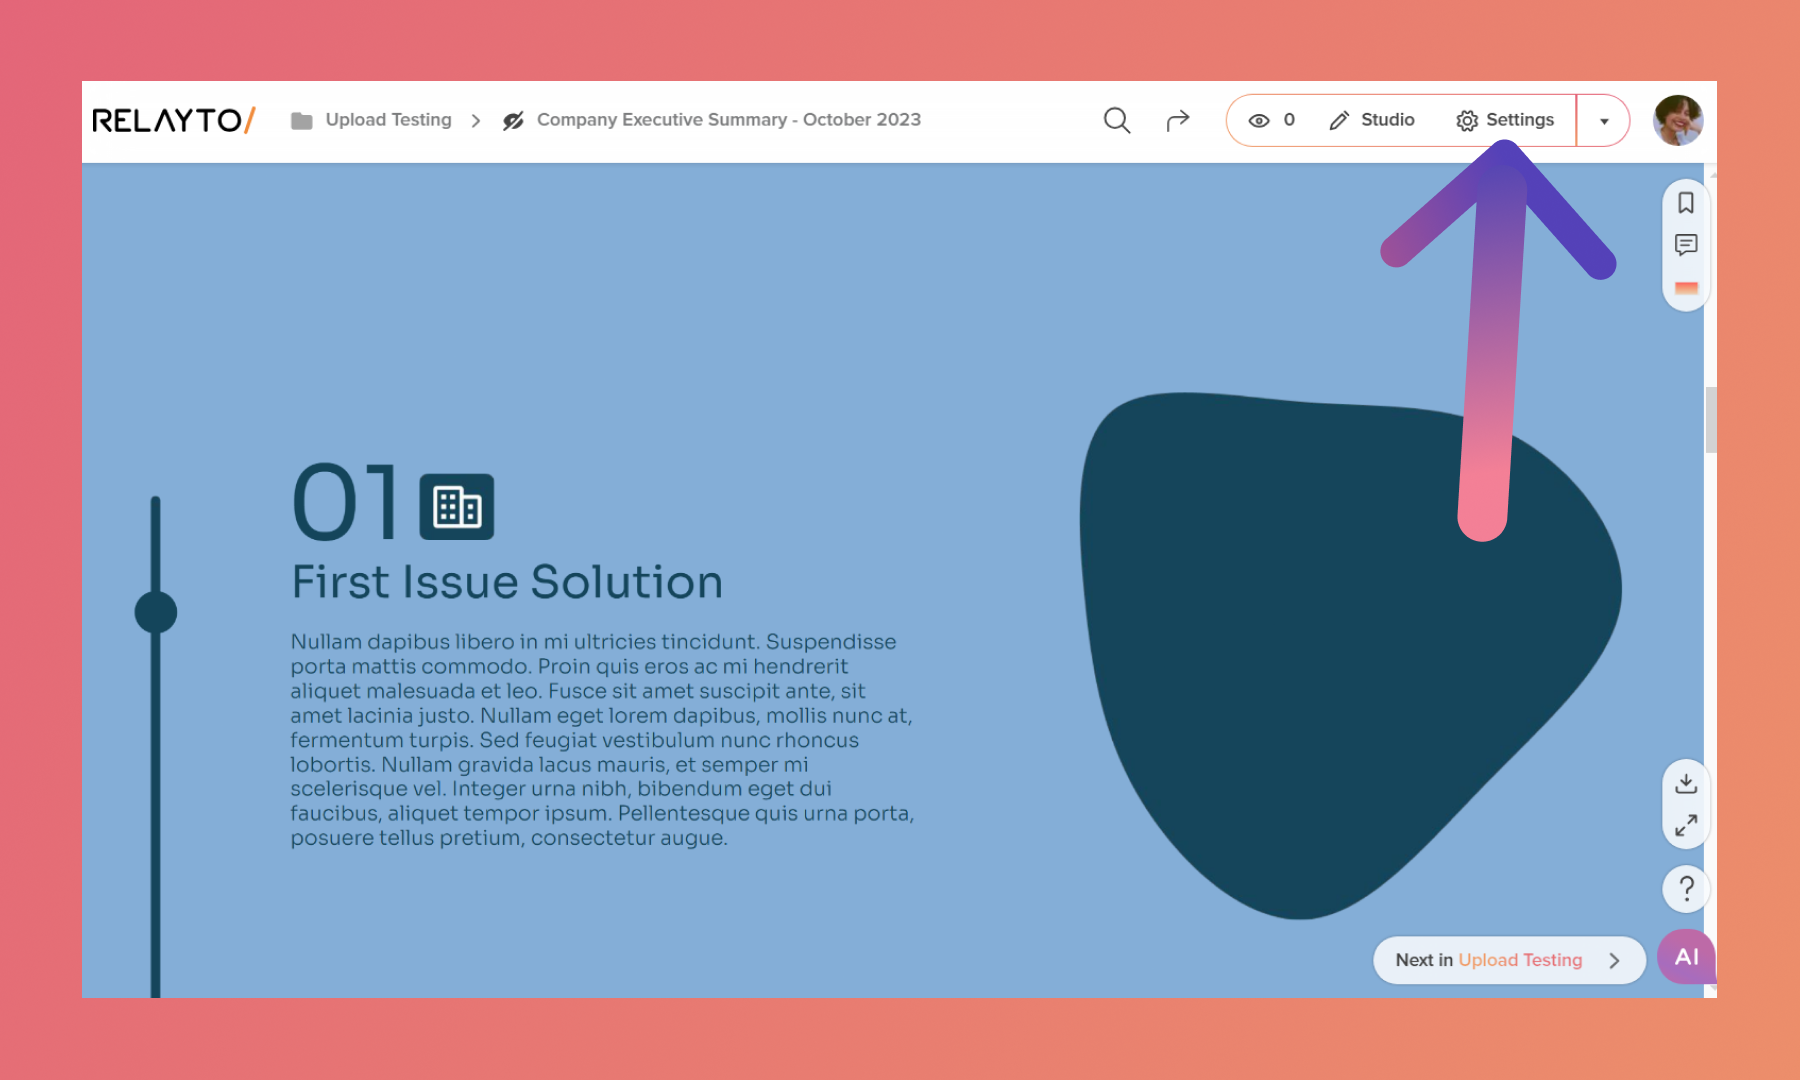Click the eye views counter
This screenshot has height=1080, width=1800.
click(x=1272, y=120)
